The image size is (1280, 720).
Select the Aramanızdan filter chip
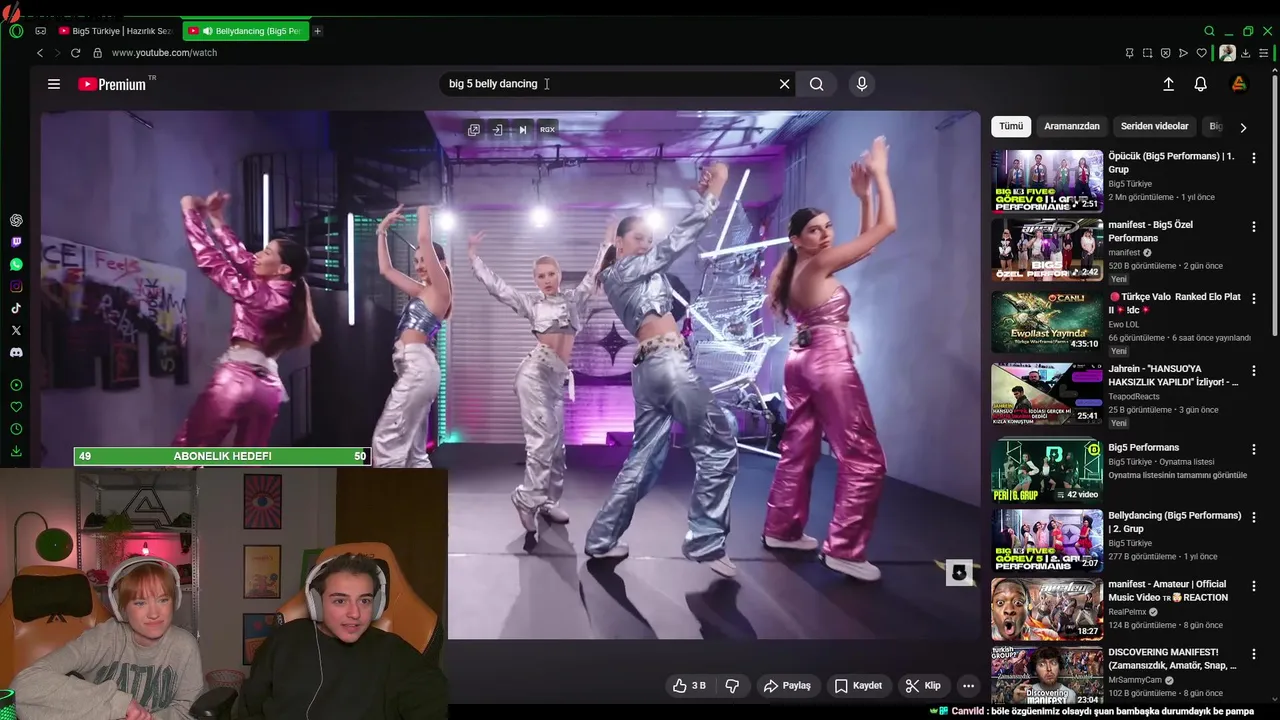[1072, 127]
